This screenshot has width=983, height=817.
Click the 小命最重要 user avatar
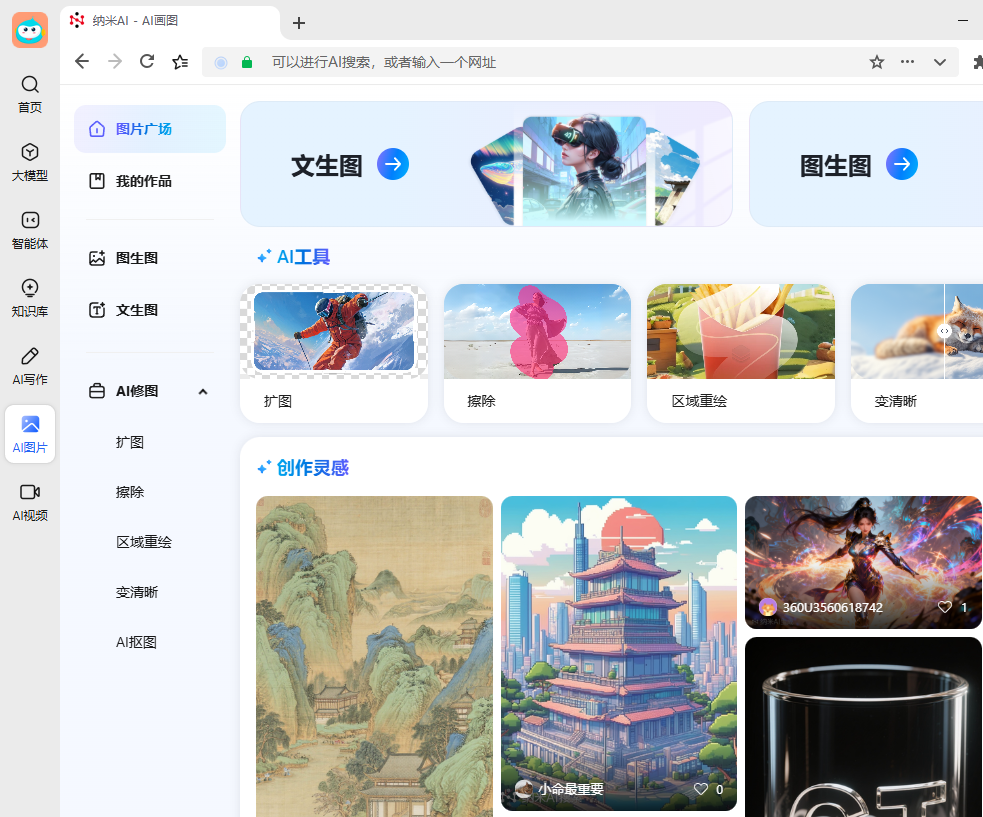pos(523,789)
